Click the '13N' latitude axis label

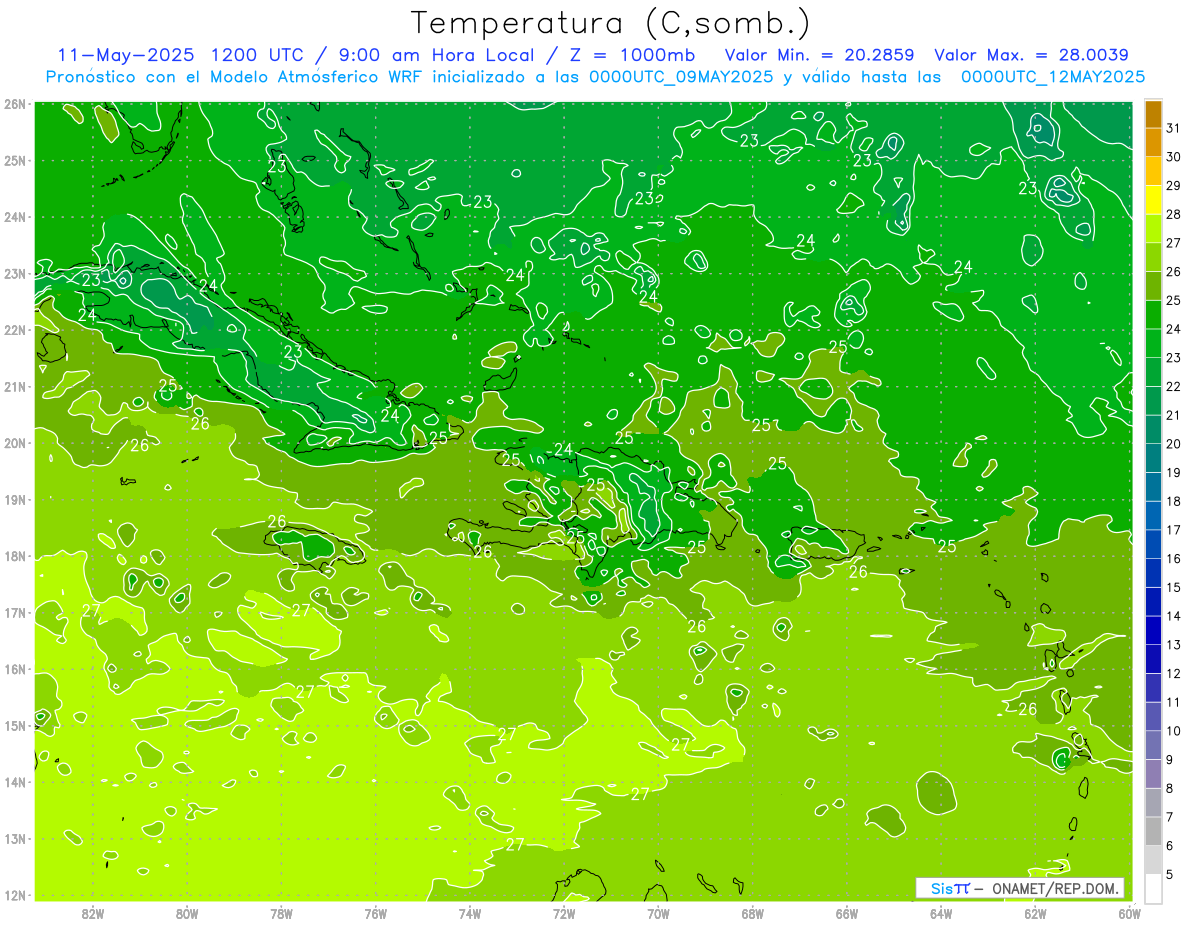coord(15,839)
